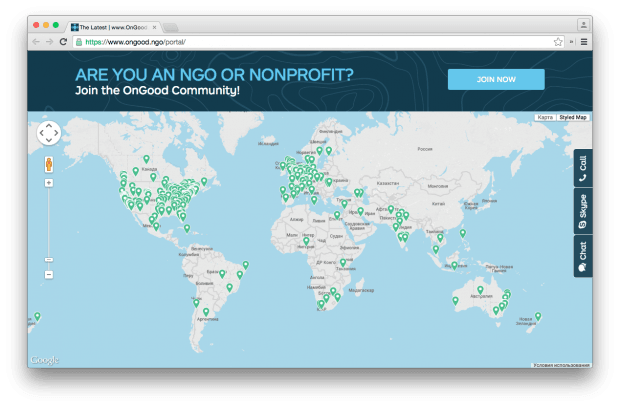Viewport: 620px width, 407px height.
Task: Select The Latest browser tab
Action: (x=112, y=27)
